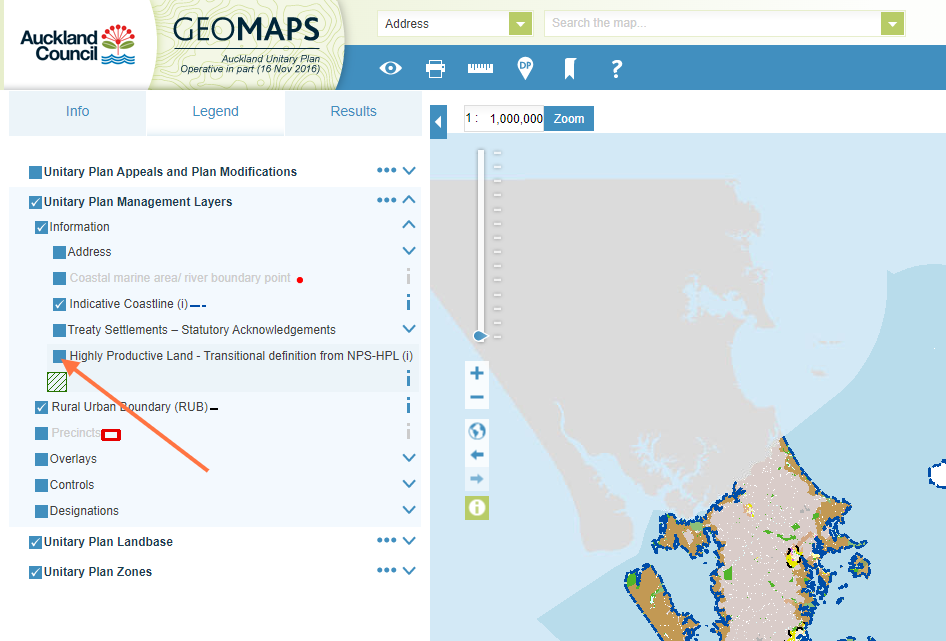
Task: Open help question mark icon
Action: click(616, 69)
